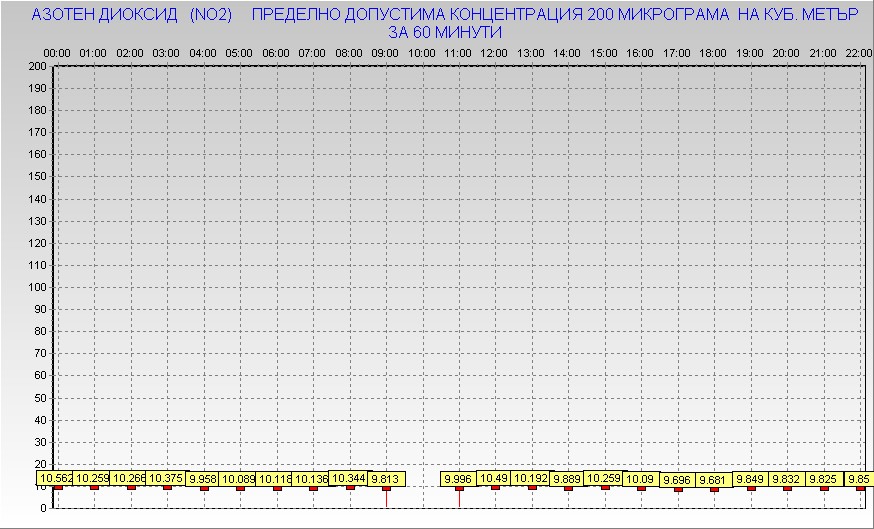Select the 12:00 time axis label
The image size is (874, 529).
click(494, 52)
